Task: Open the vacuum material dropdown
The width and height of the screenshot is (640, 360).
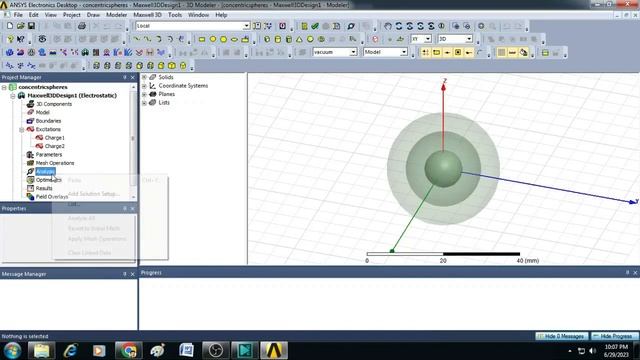Action: coord(353,52)
